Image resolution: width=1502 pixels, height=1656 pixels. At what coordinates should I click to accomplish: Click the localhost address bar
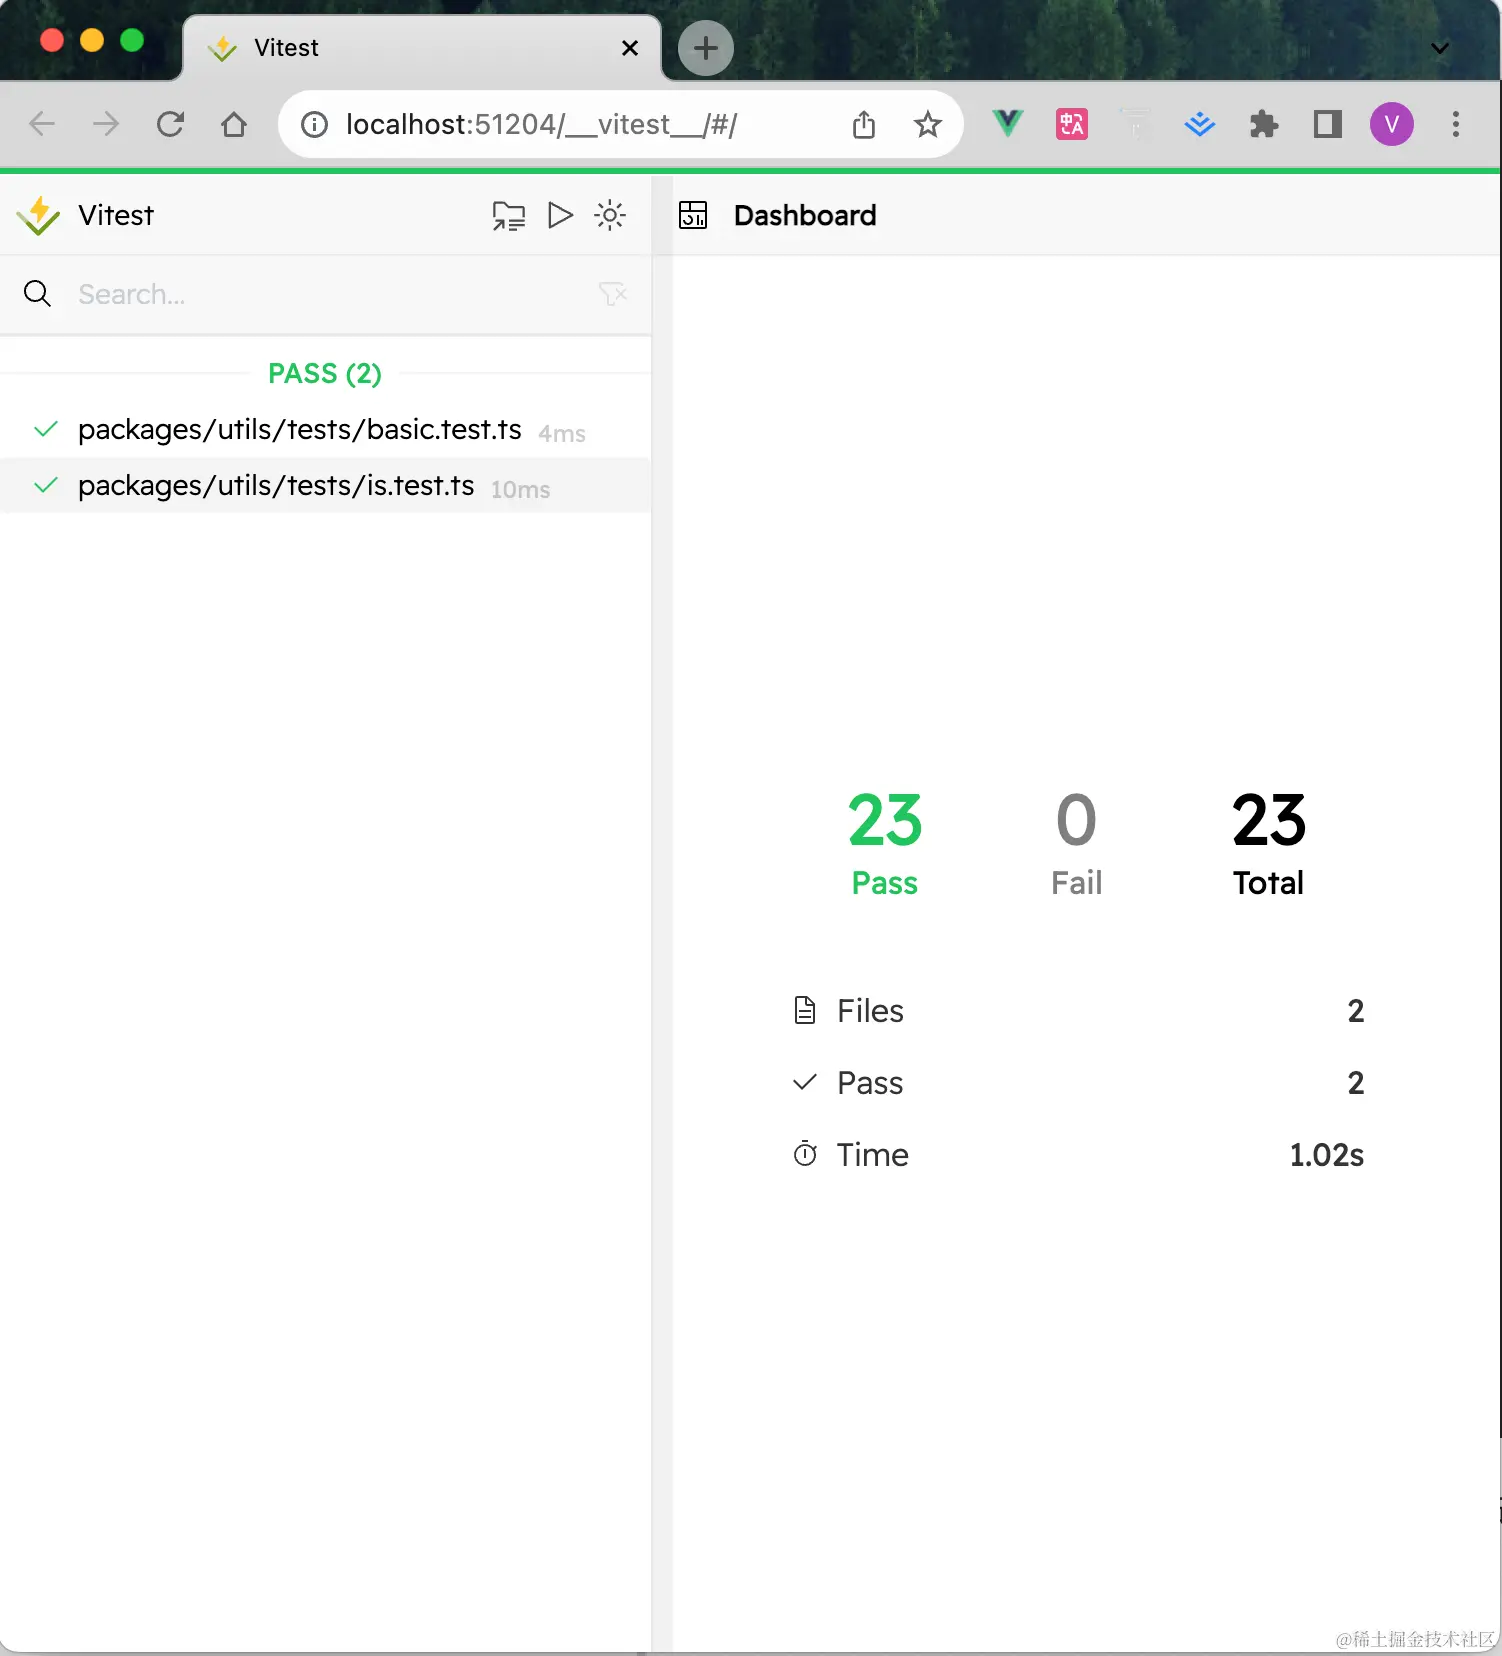coord(621,124)
